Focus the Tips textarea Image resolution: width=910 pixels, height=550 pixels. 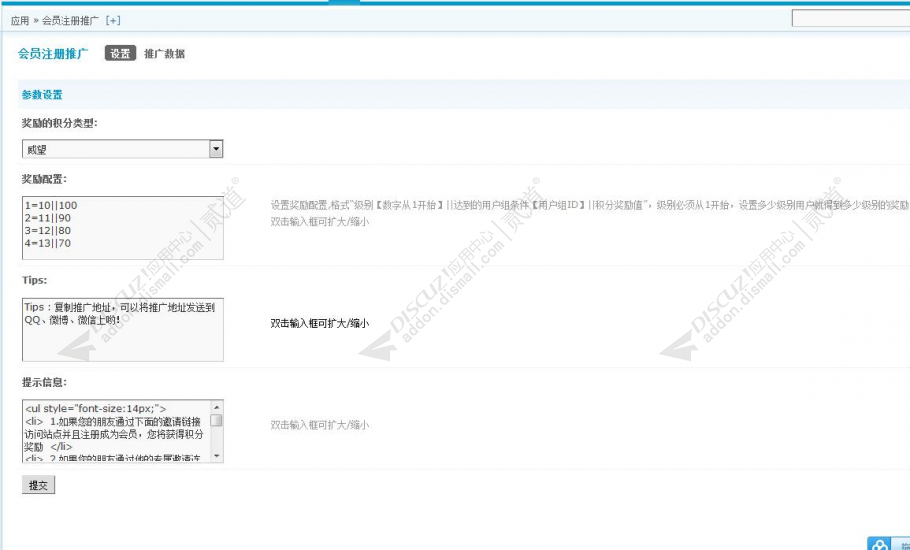[122, 330]
